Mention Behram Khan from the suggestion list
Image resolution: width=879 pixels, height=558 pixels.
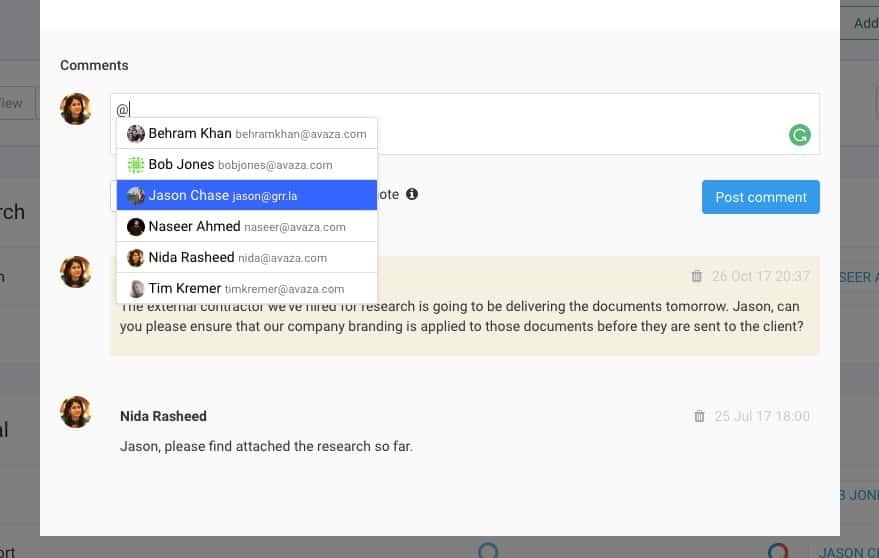246,134
